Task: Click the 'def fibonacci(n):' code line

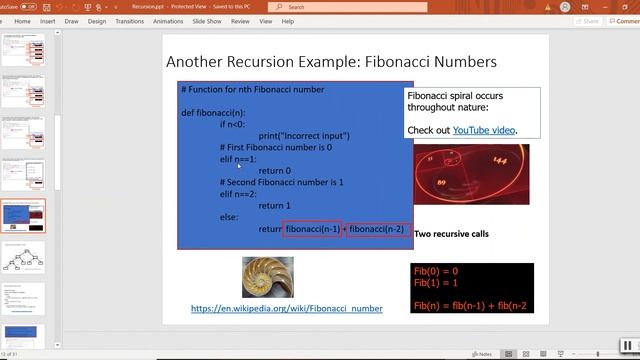Action: click(x=213, y=113)
